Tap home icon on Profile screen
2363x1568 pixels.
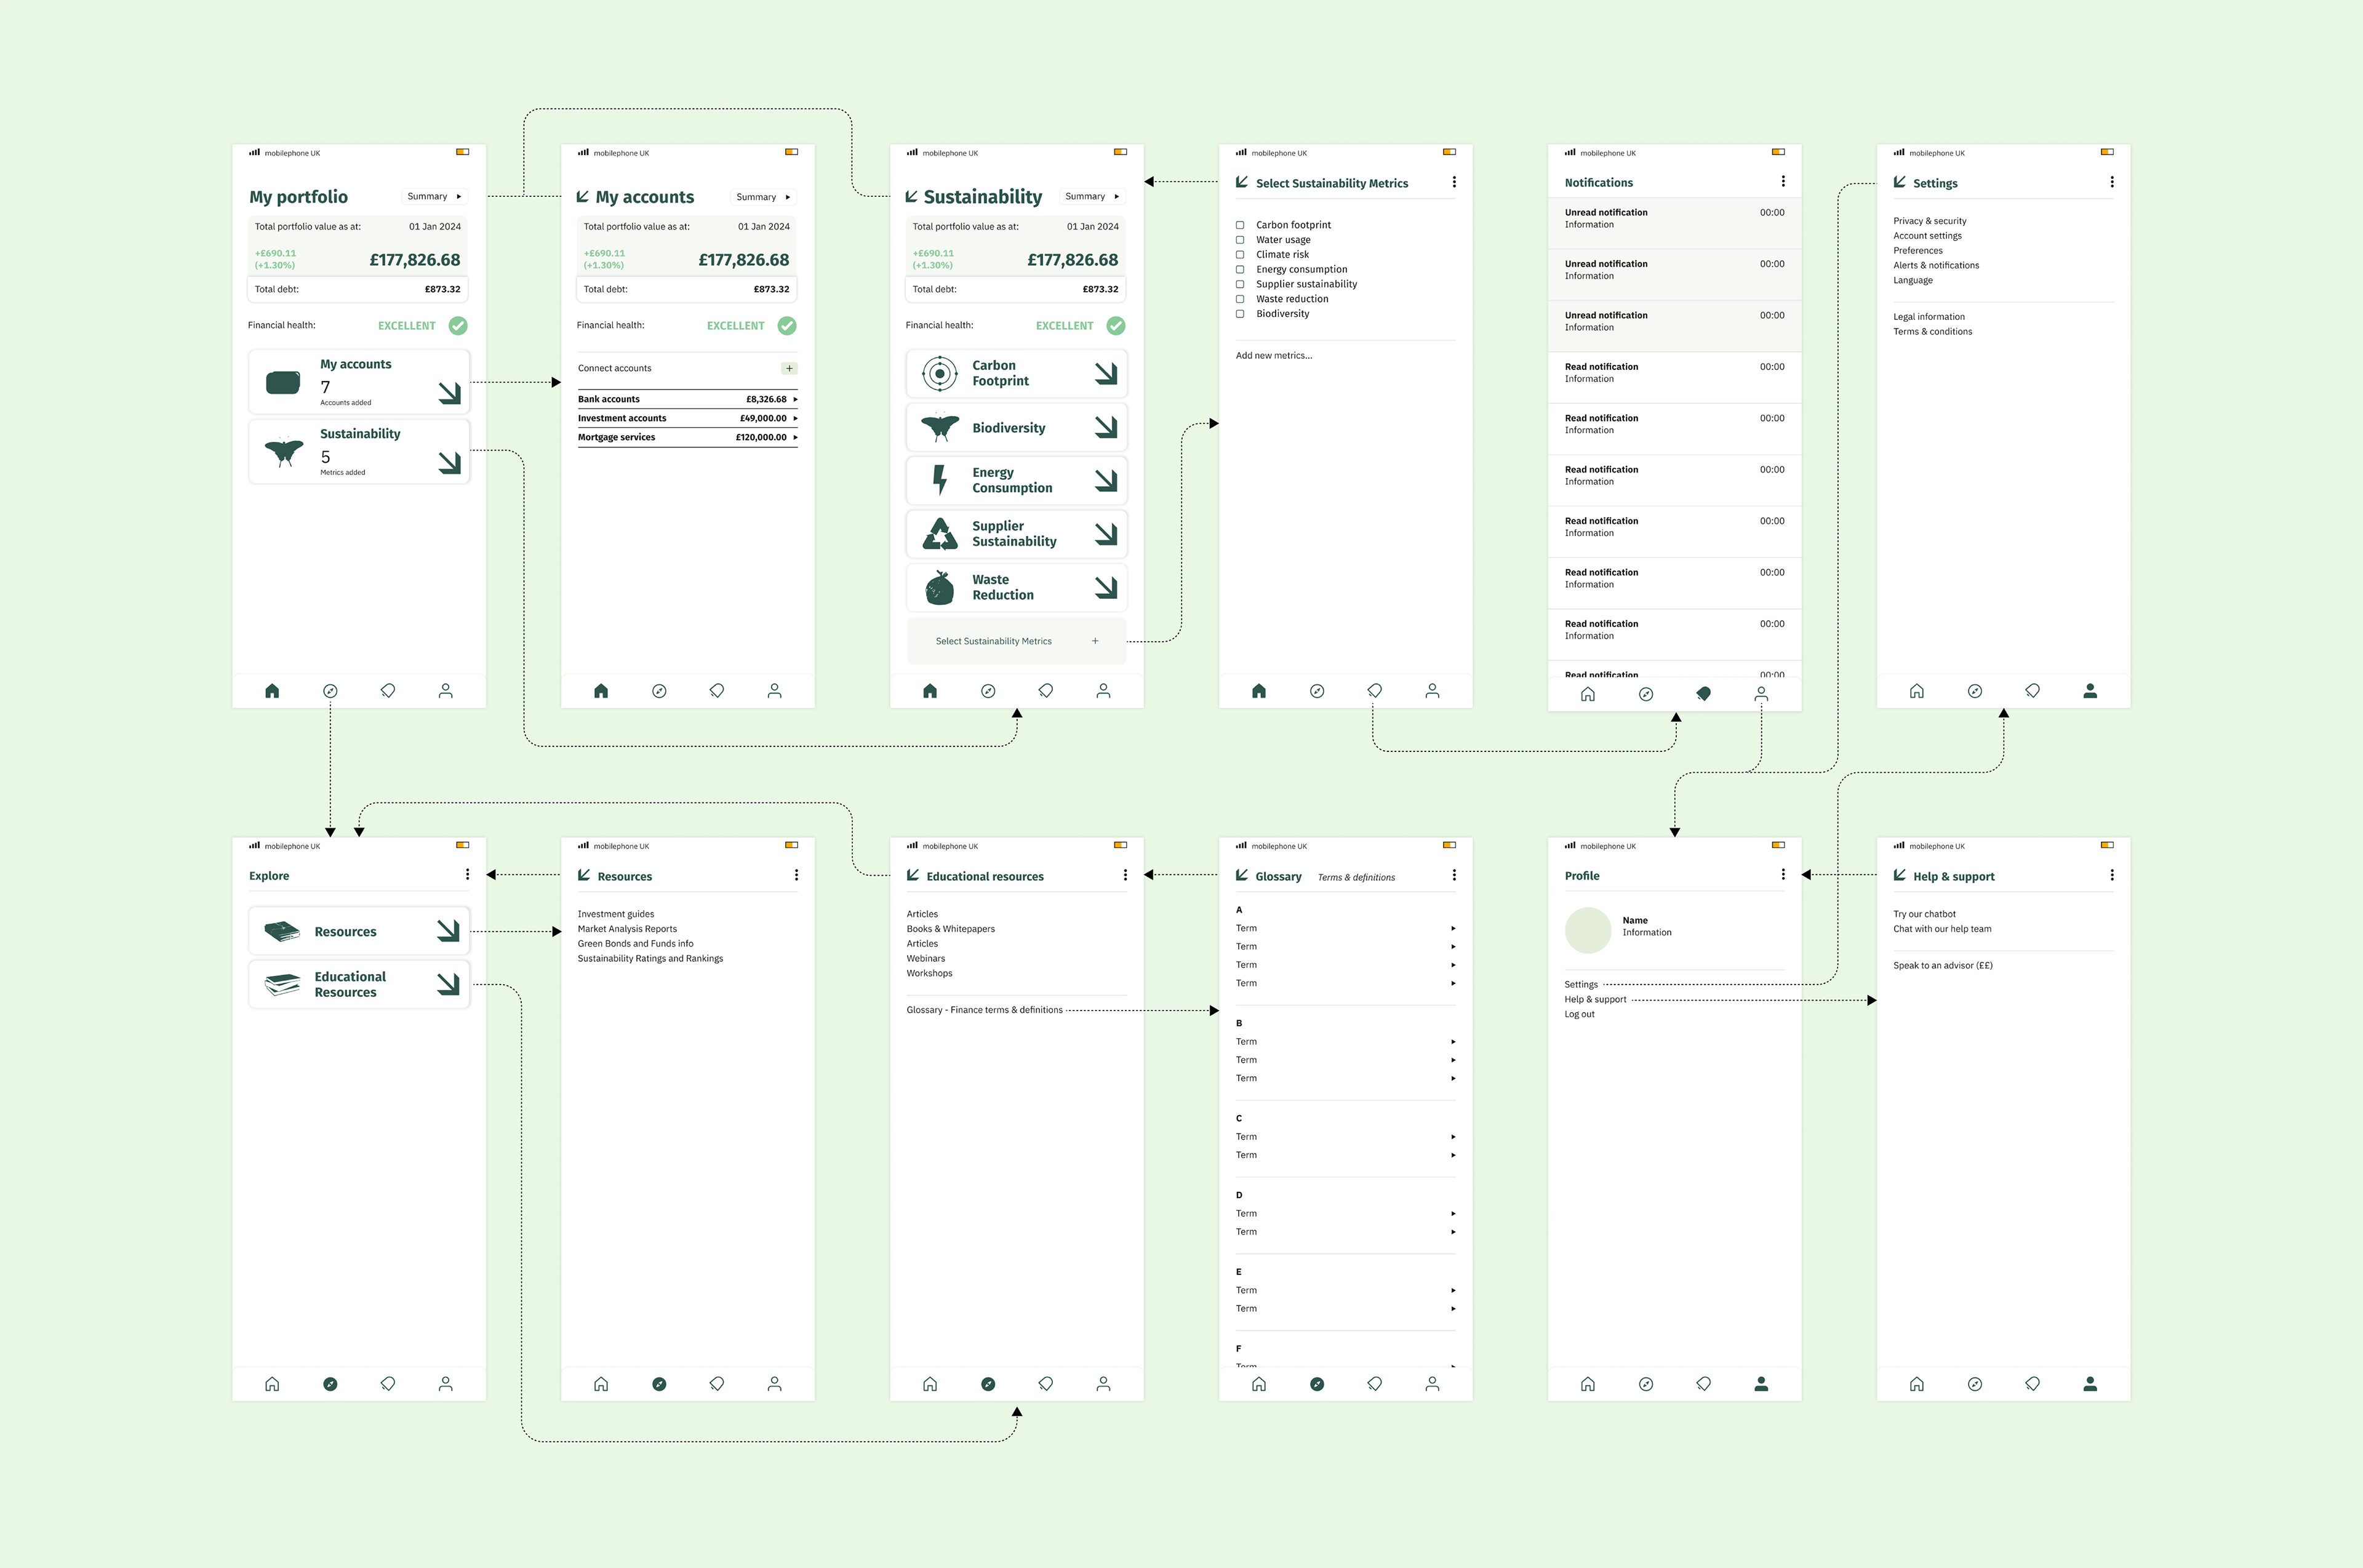(x=1587, y=1384)
